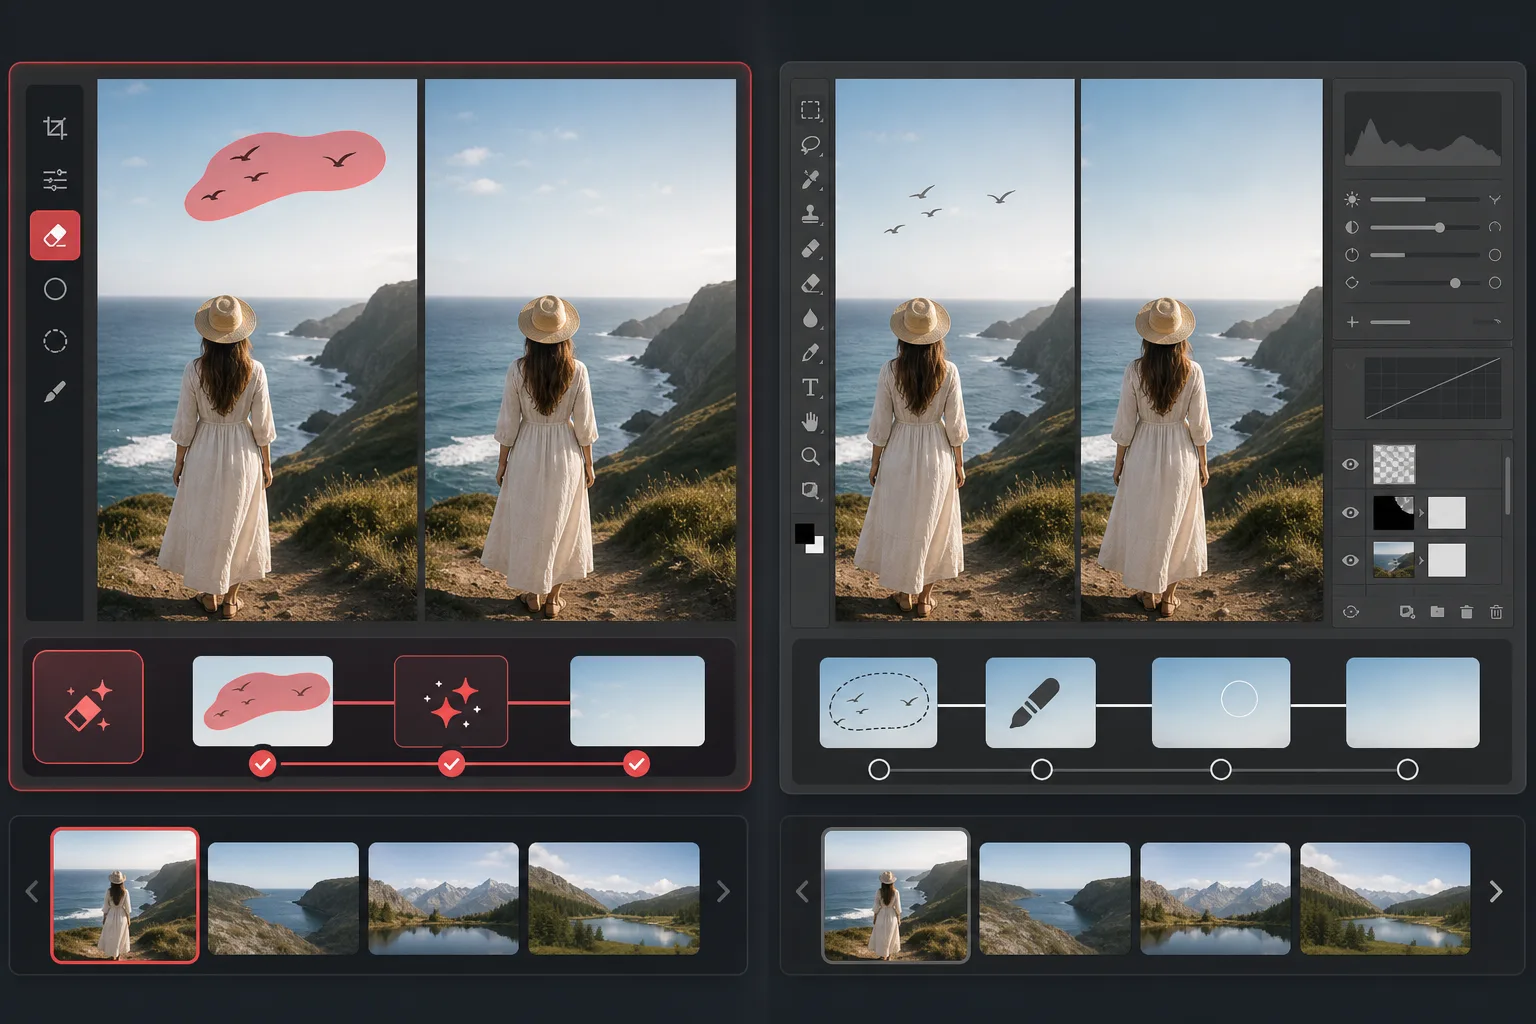This screenshot has width=1536, height=1024.
Task: Hide the photo background layer
Action: (x=1350, y=560)
